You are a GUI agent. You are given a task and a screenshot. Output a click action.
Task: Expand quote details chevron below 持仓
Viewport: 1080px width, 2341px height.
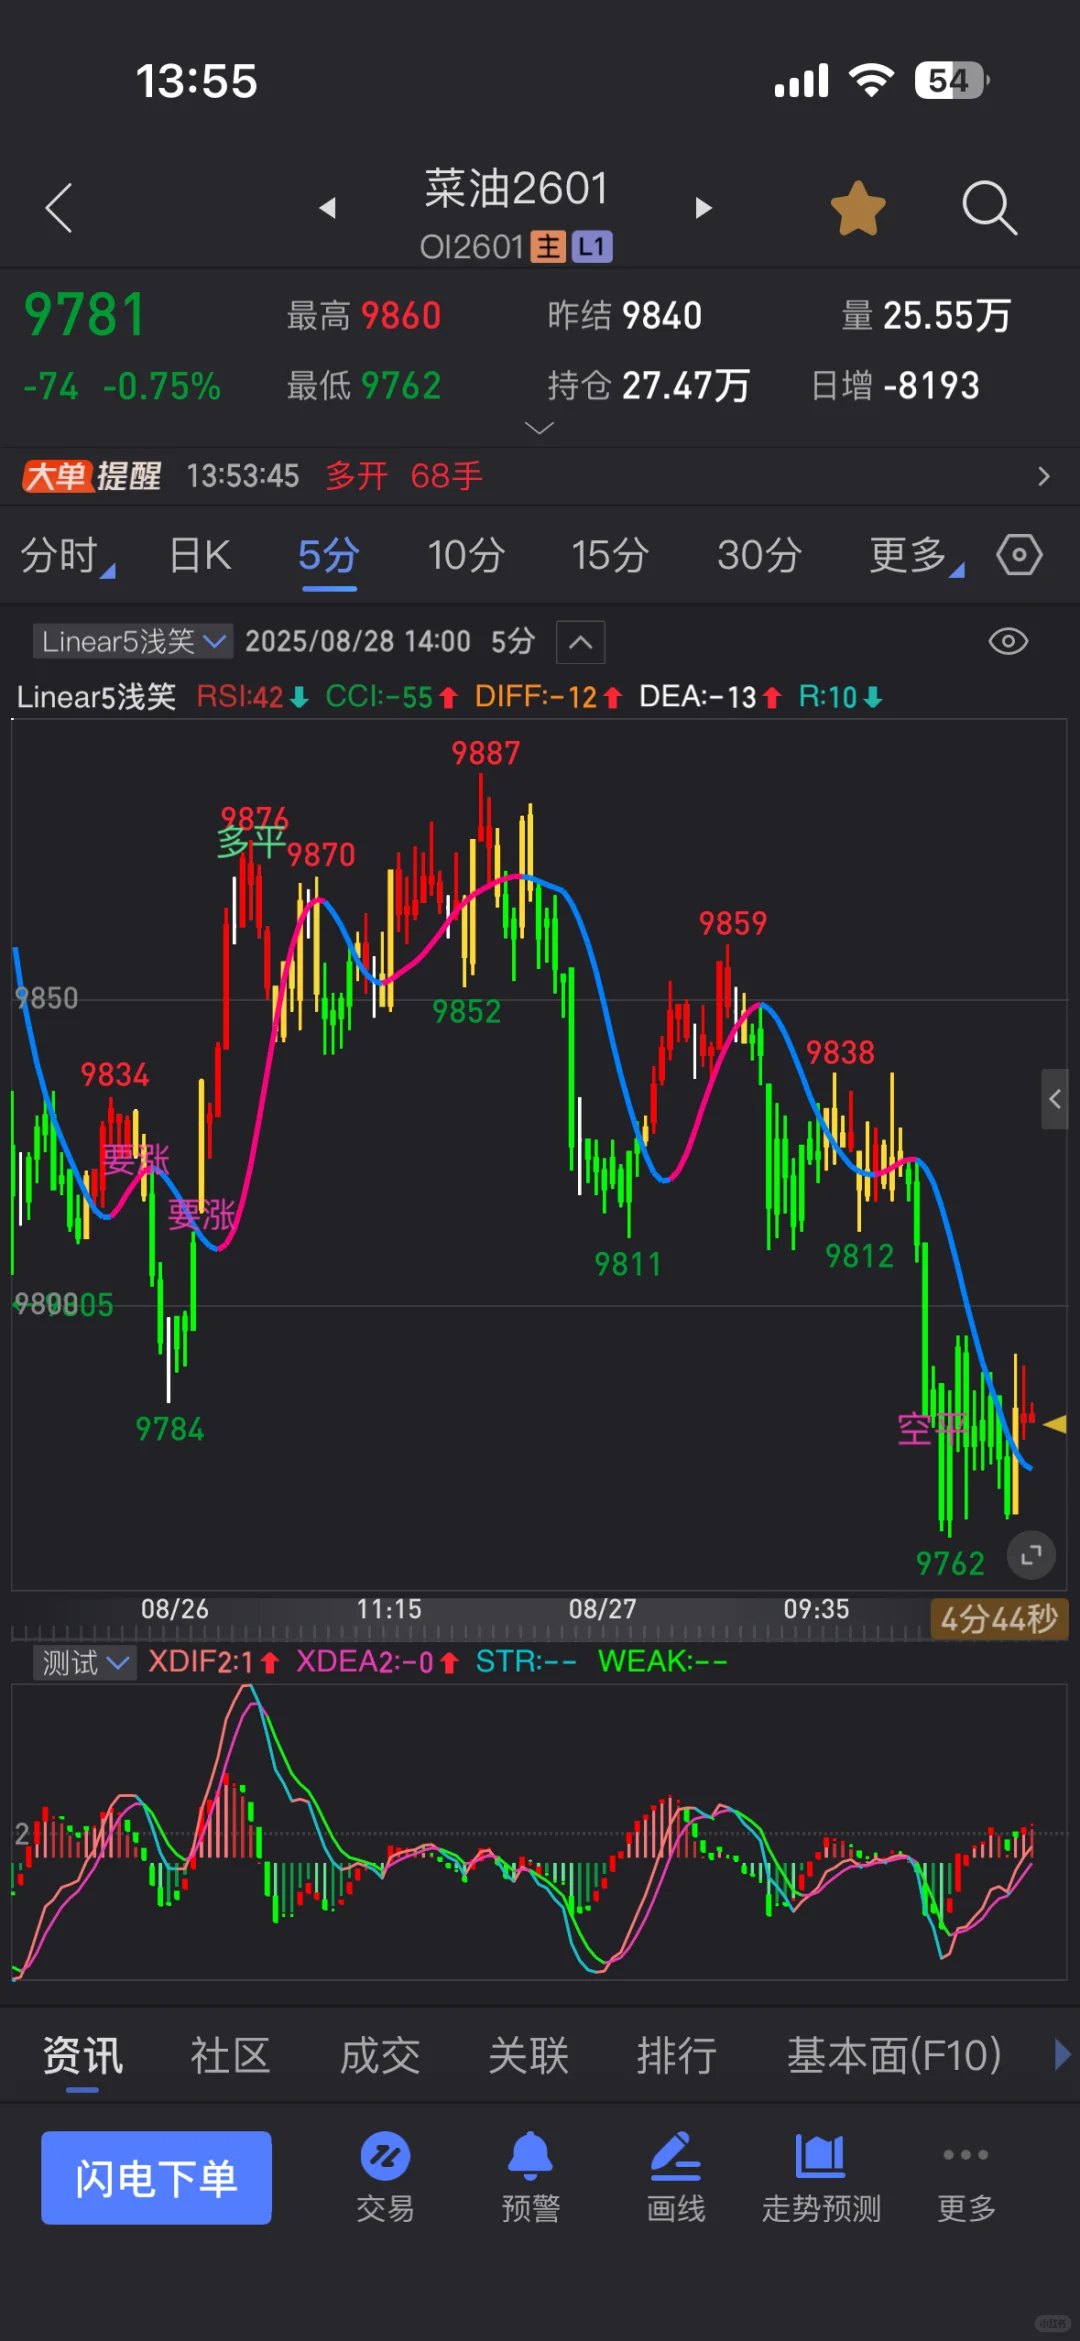click(539, 428)
